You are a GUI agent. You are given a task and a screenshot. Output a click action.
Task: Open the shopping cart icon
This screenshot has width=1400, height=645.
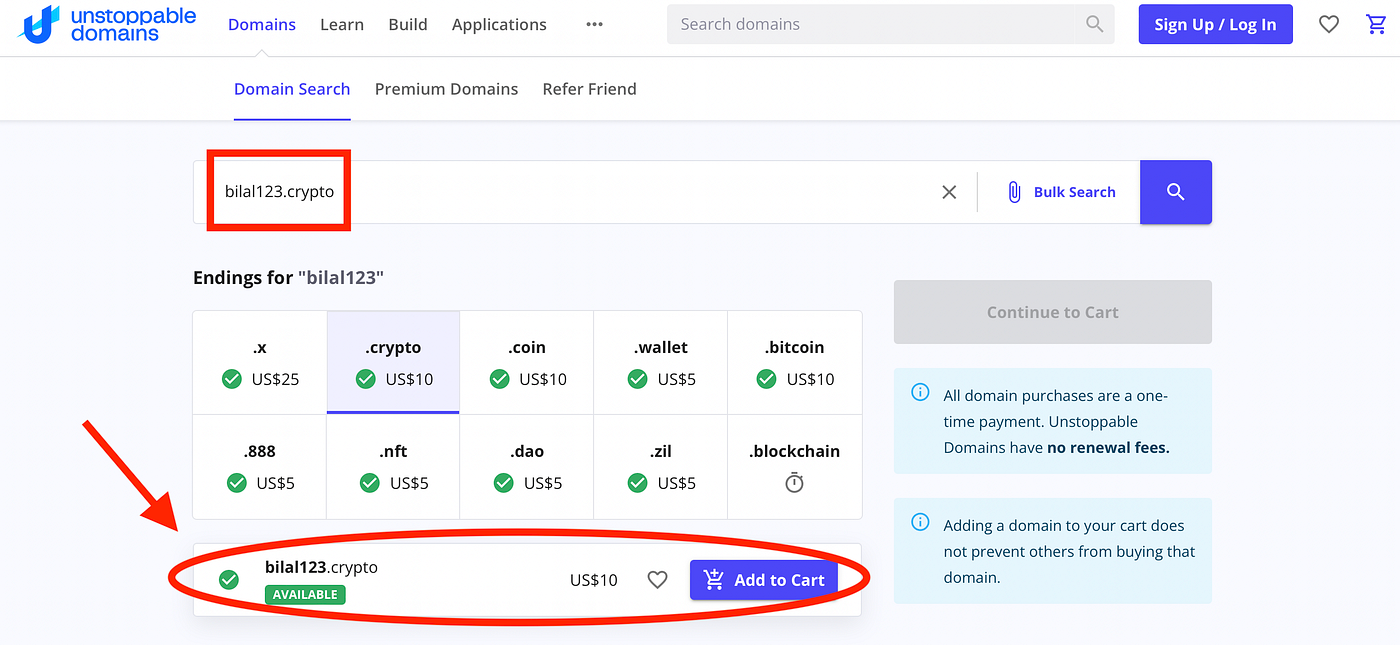click(x=1377, y=25)
